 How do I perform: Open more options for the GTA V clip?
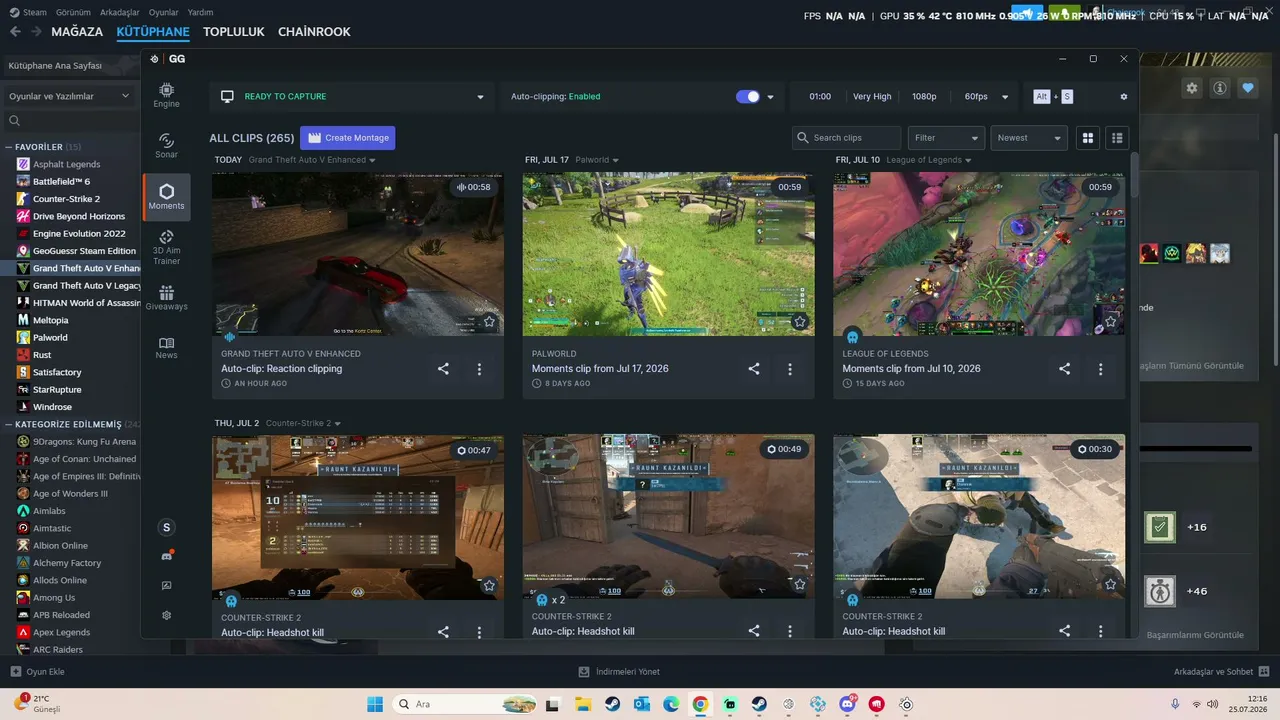point(479,369)
